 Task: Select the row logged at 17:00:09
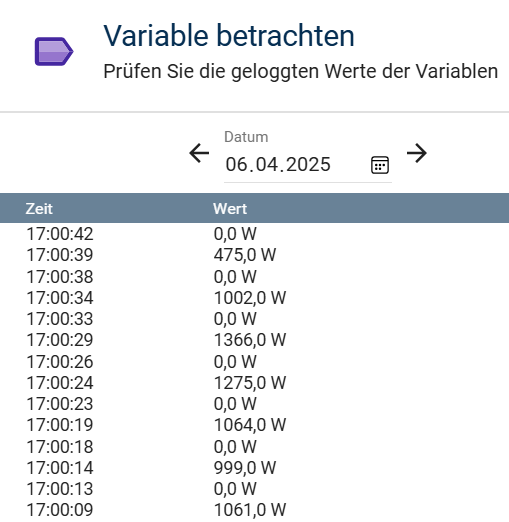click(x=254, y=510)
